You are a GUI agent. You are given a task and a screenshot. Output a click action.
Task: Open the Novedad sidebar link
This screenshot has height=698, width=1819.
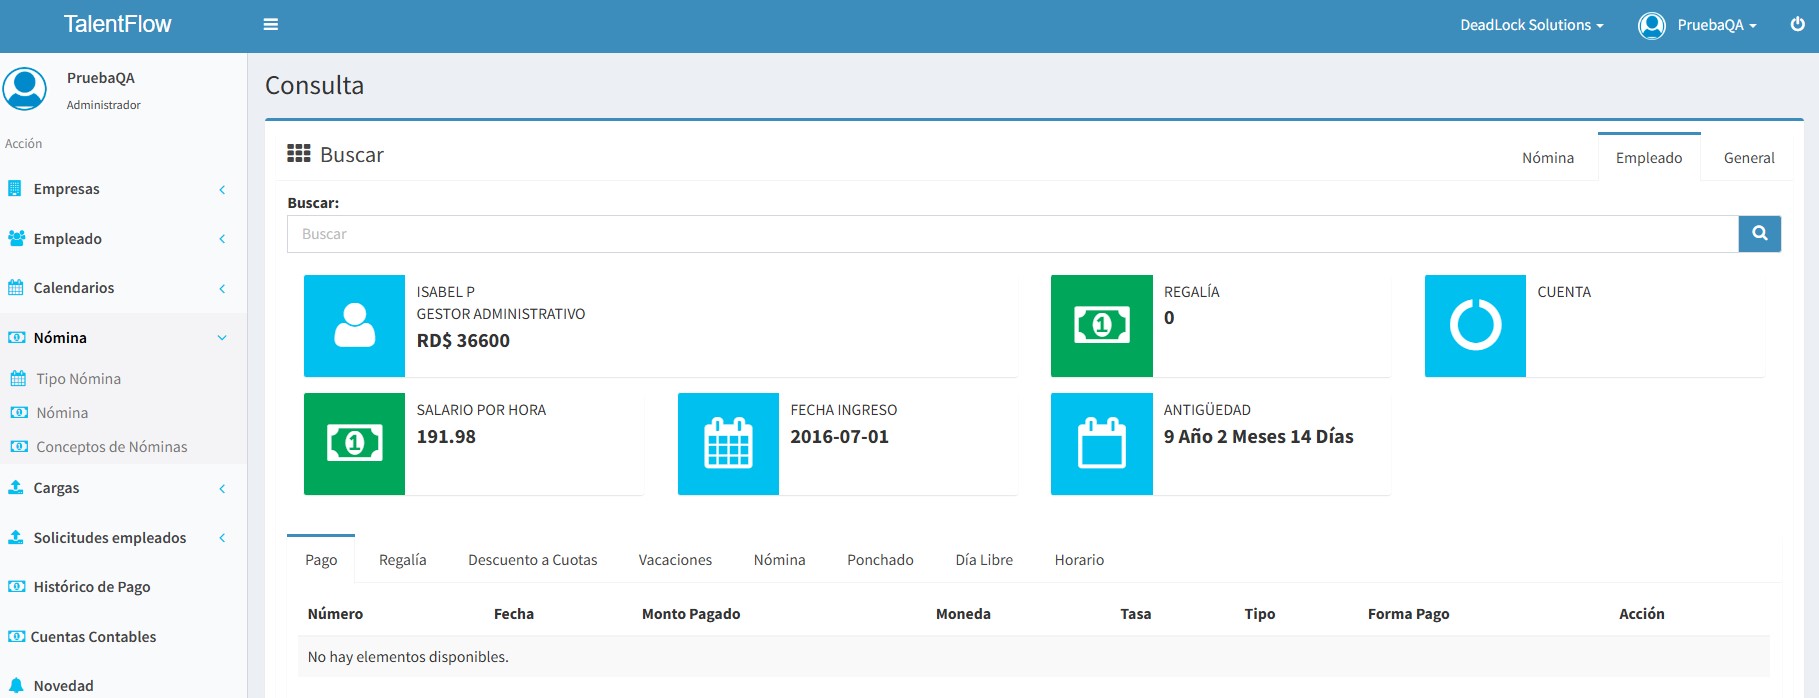[x=63, y=685]
